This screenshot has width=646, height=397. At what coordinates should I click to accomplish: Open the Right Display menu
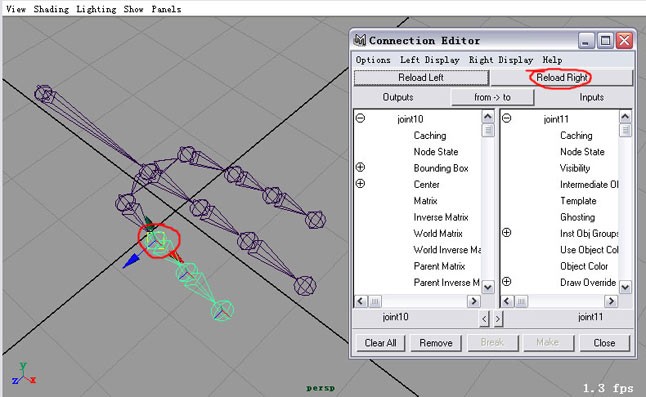coord(501,60)
